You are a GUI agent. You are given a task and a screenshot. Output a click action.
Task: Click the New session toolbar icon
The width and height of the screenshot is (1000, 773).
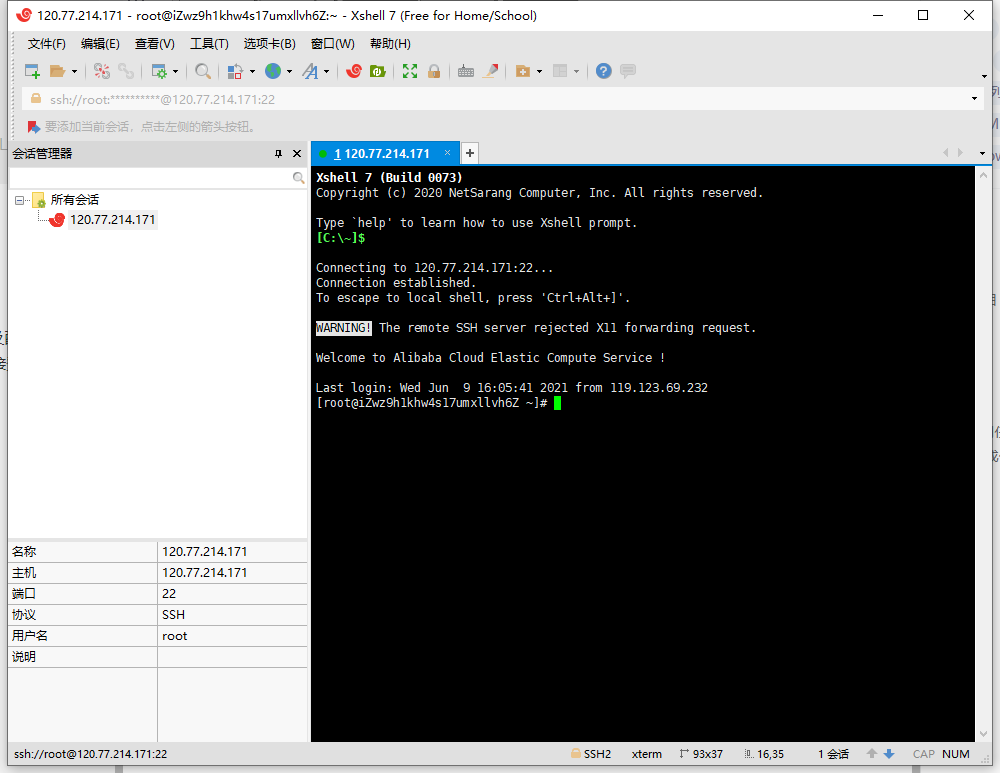coord(32,71)
